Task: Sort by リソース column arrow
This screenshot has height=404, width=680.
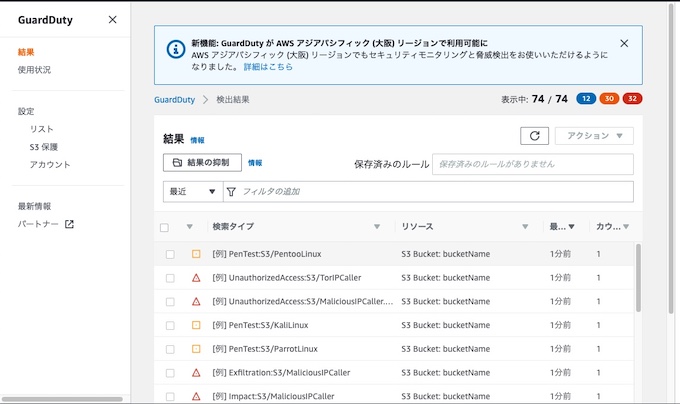Action: click(525, 227)
